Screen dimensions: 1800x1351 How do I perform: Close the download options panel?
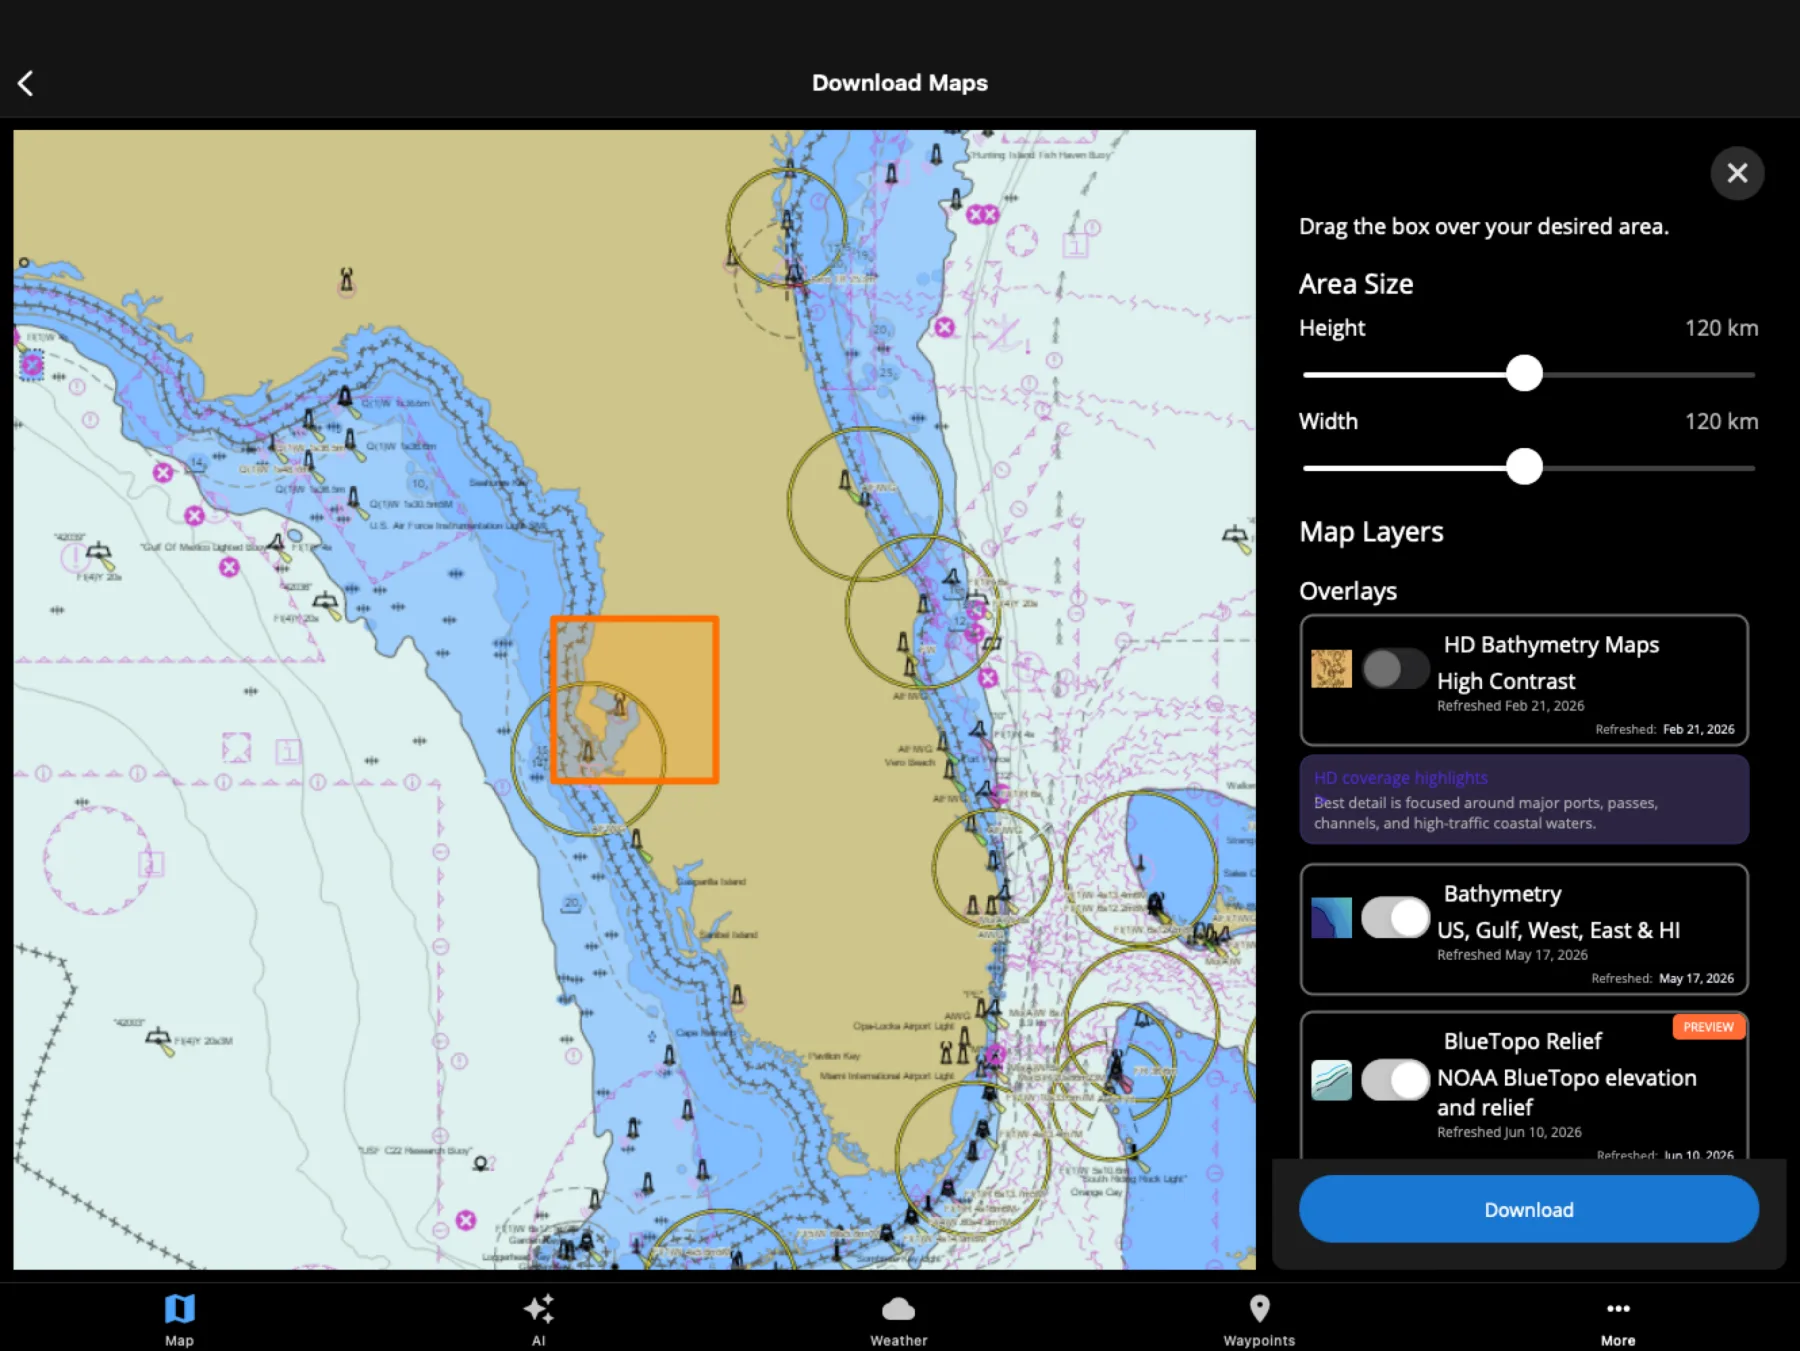click(1737, 173)
